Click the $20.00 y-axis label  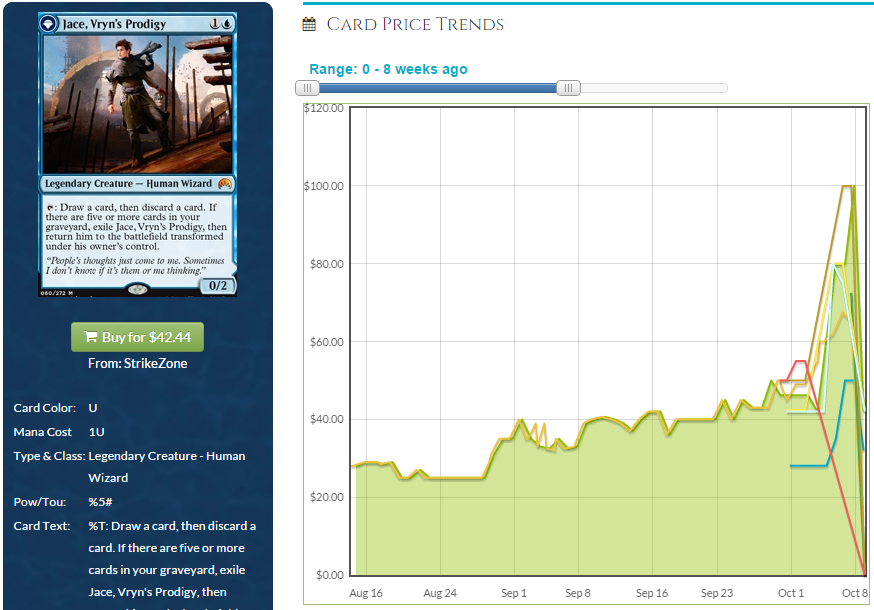(x=327, y=497)
